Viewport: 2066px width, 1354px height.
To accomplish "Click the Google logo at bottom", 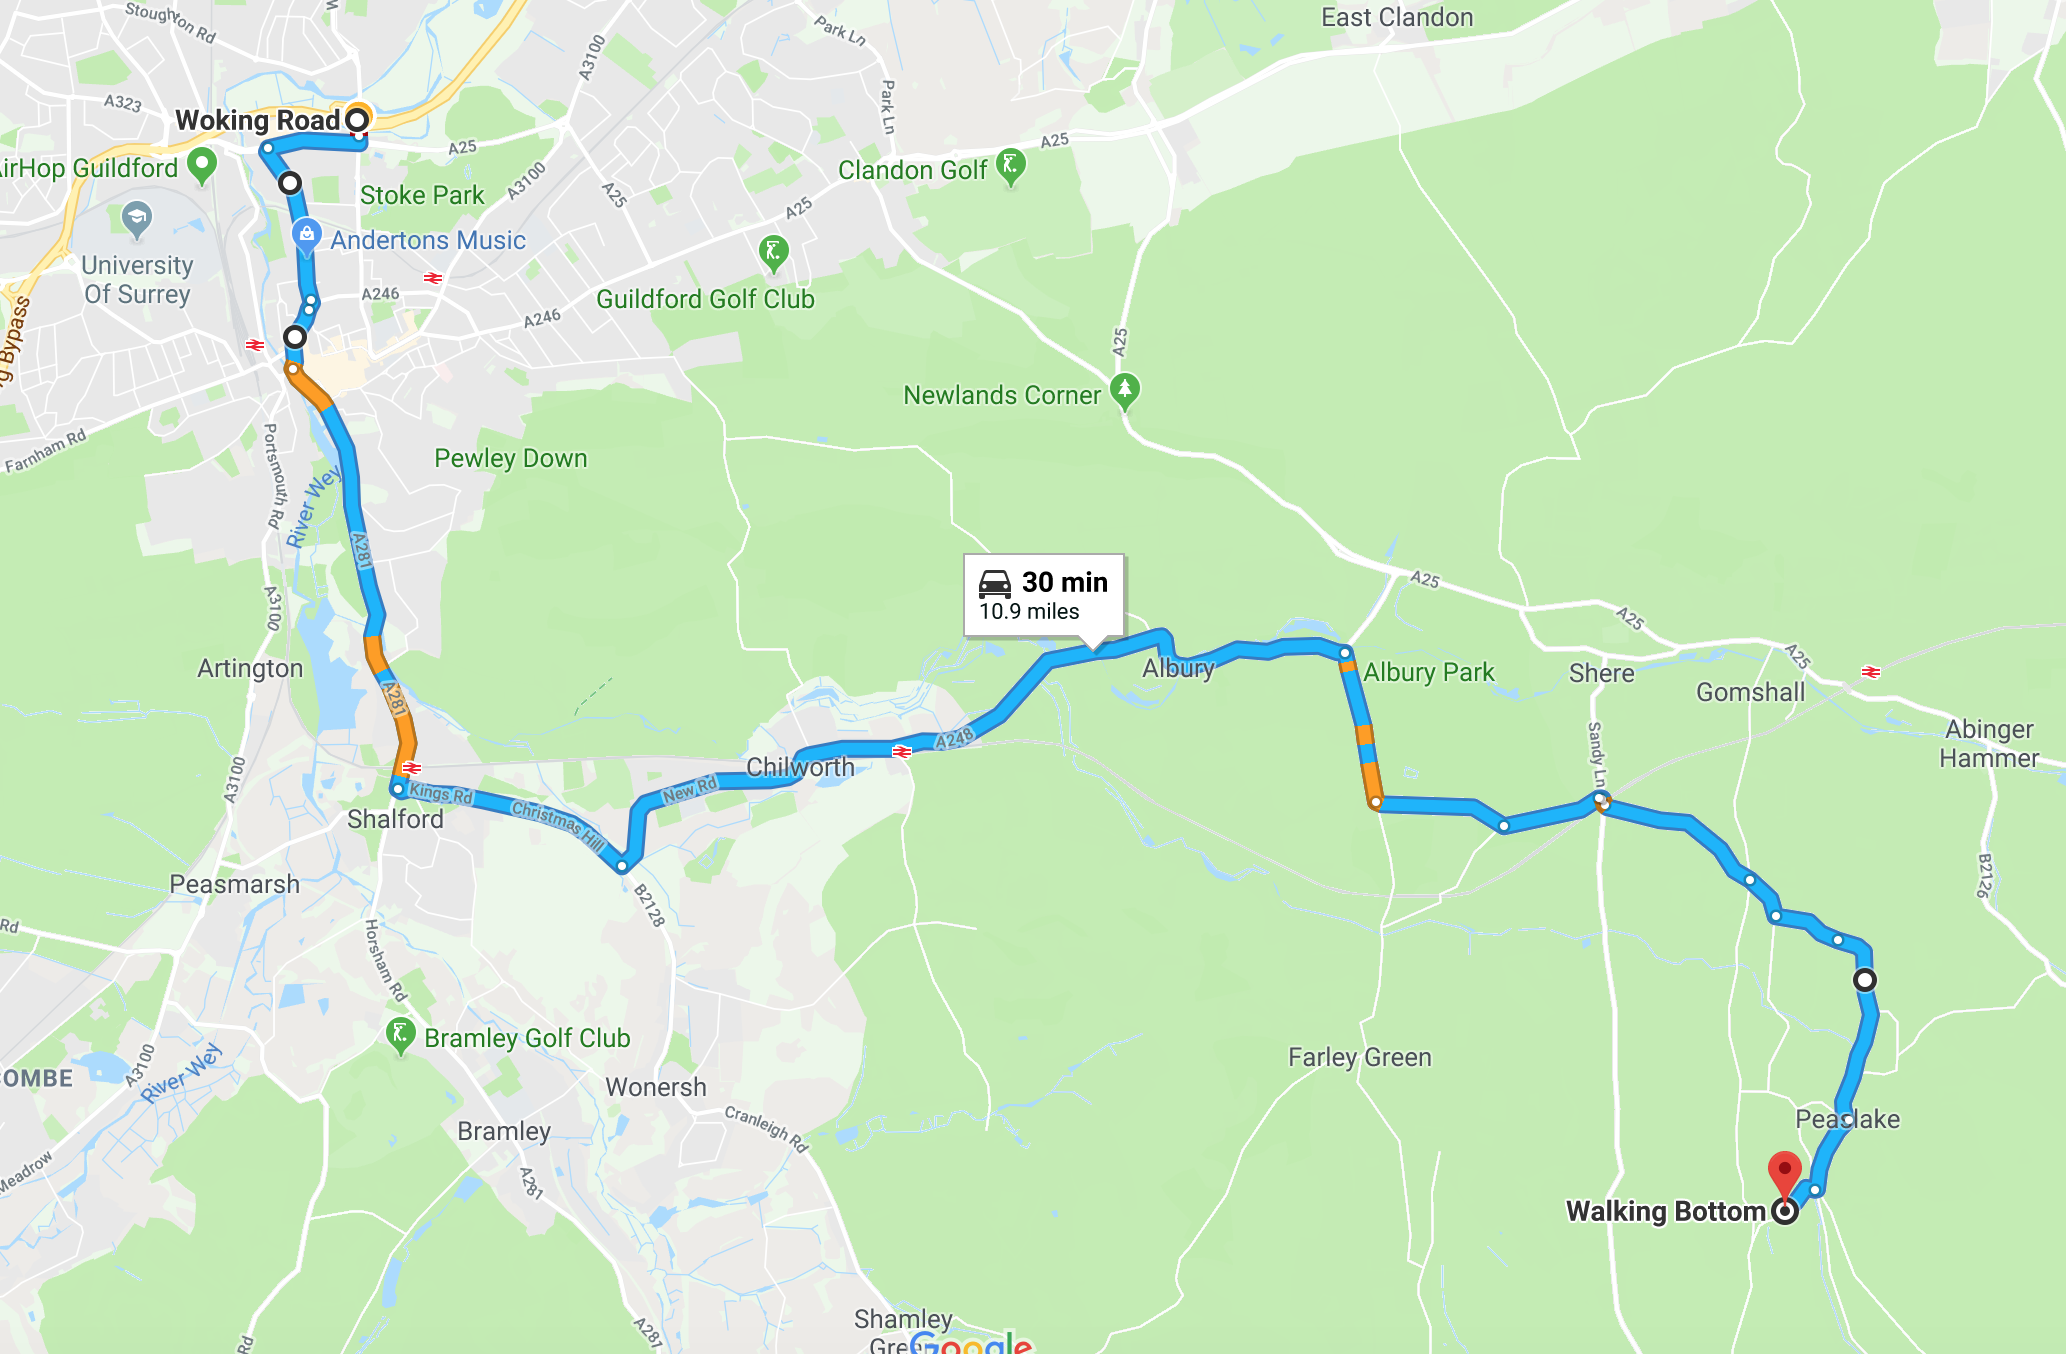I will (x=970, y=1341).
